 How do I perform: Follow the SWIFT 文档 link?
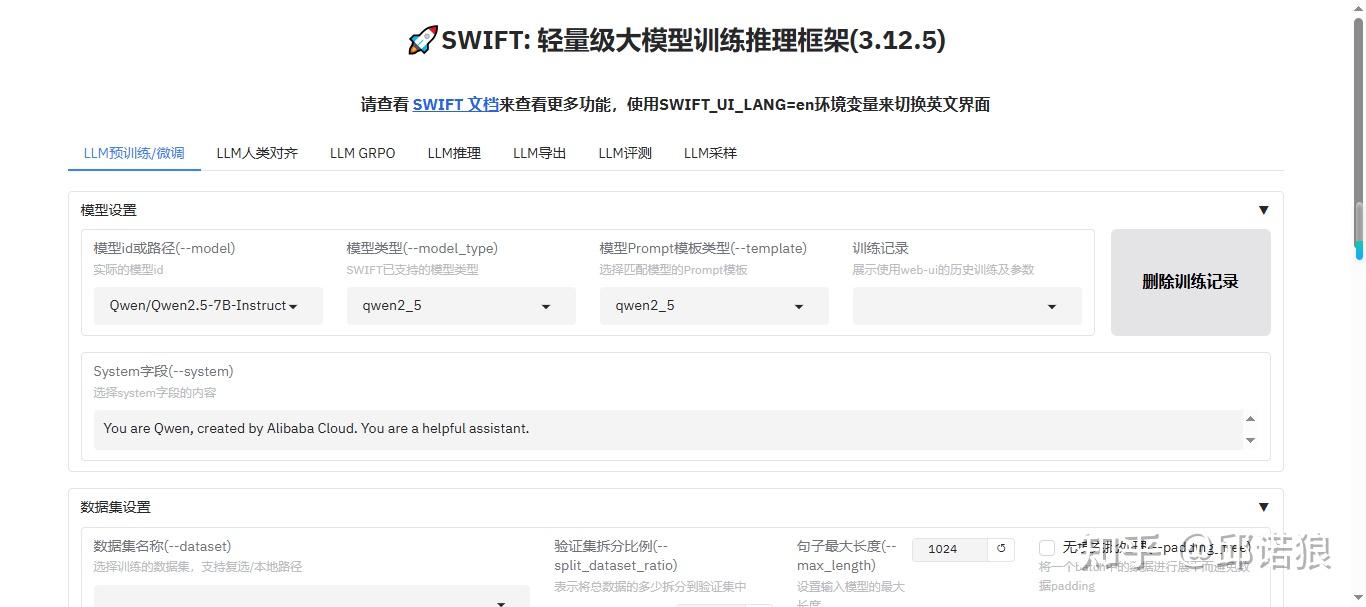(x=455, y=104)
